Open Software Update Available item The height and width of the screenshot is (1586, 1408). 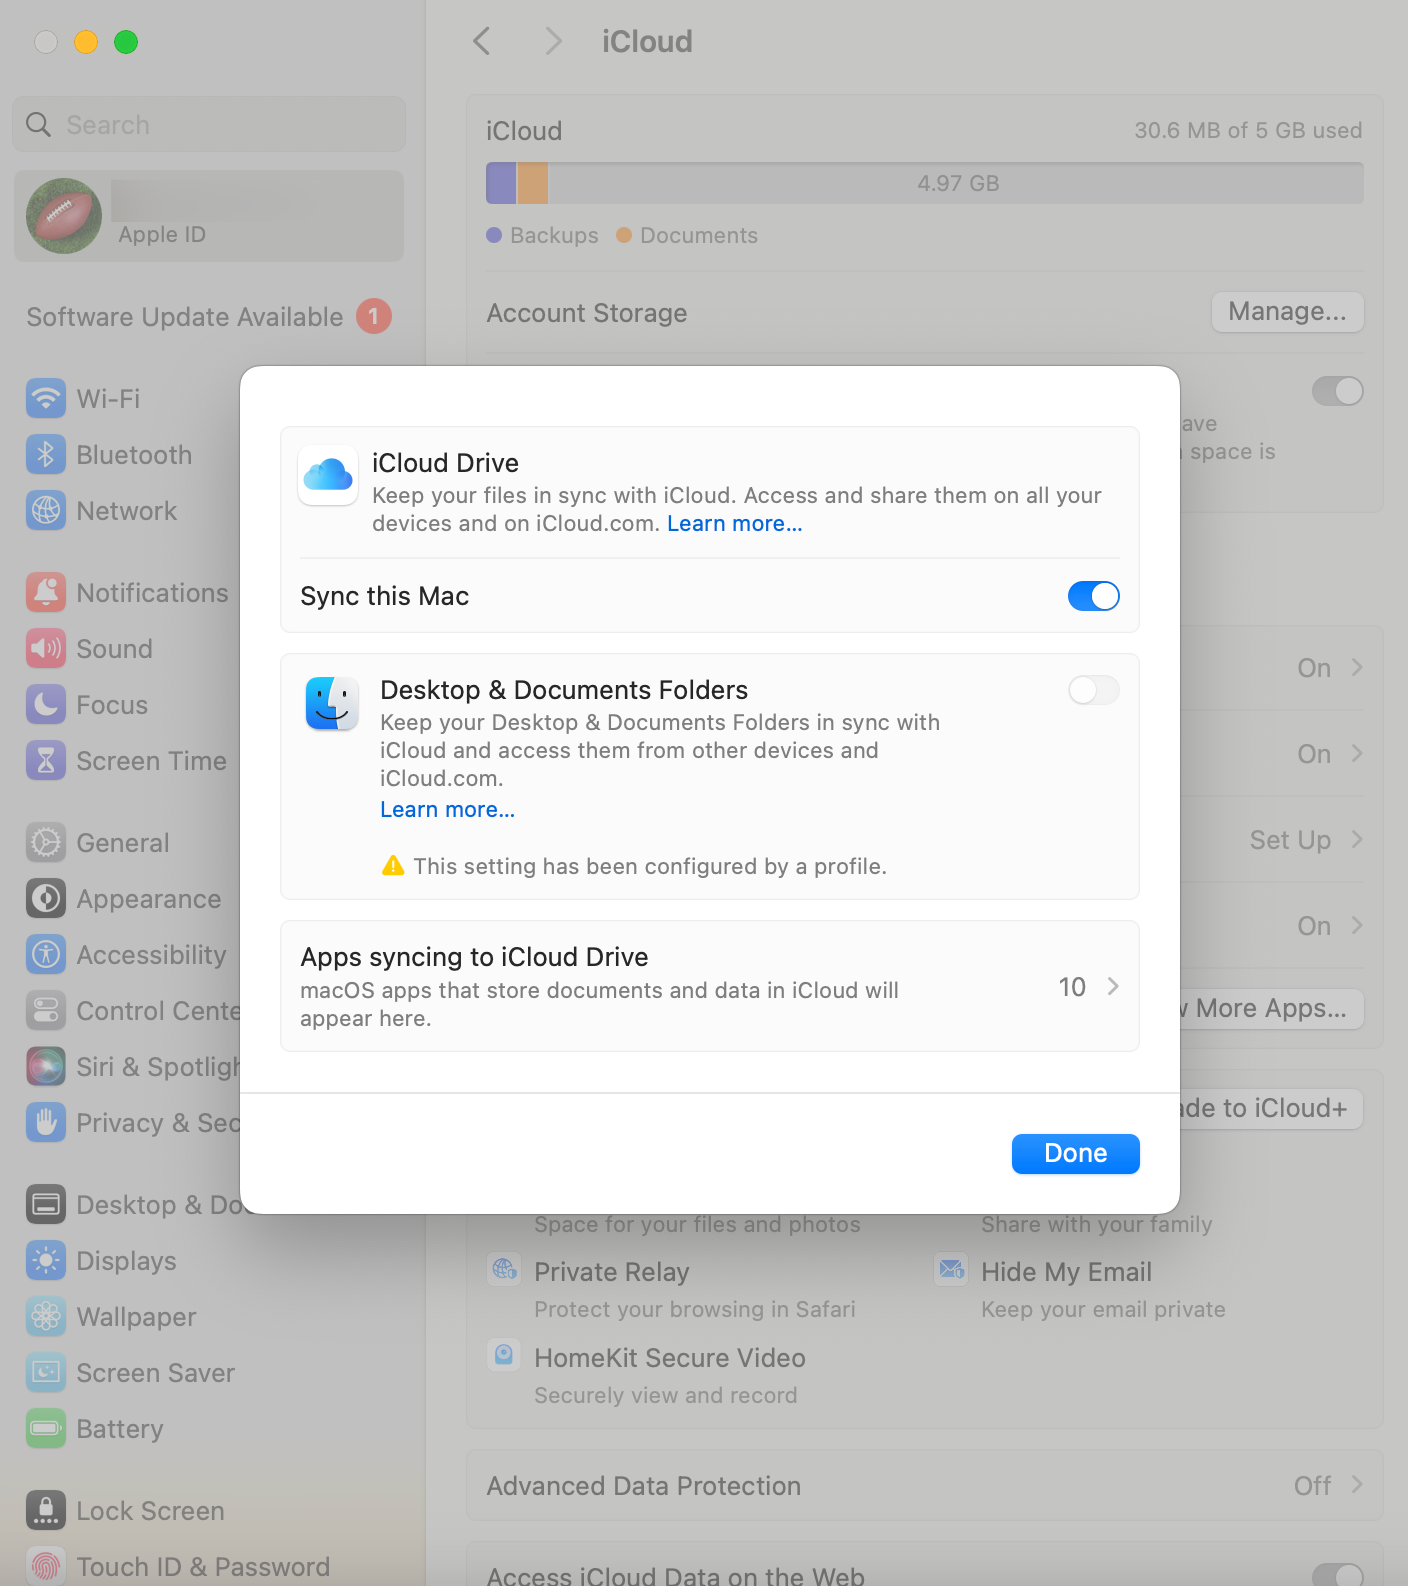[x=209, y=317]
